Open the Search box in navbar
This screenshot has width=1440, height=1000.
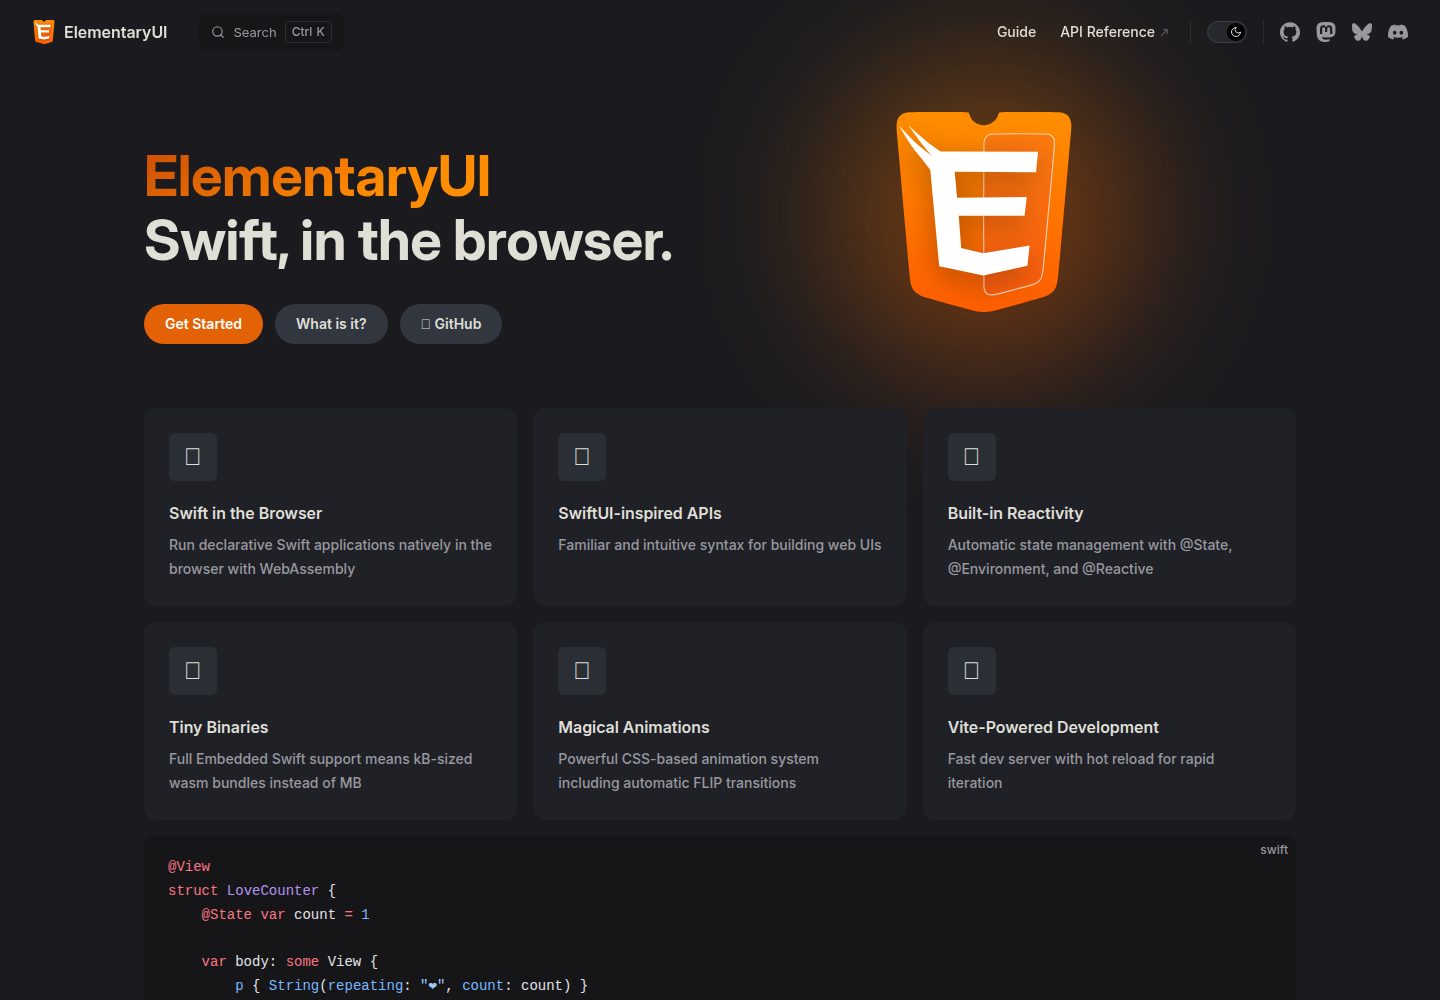271,32
